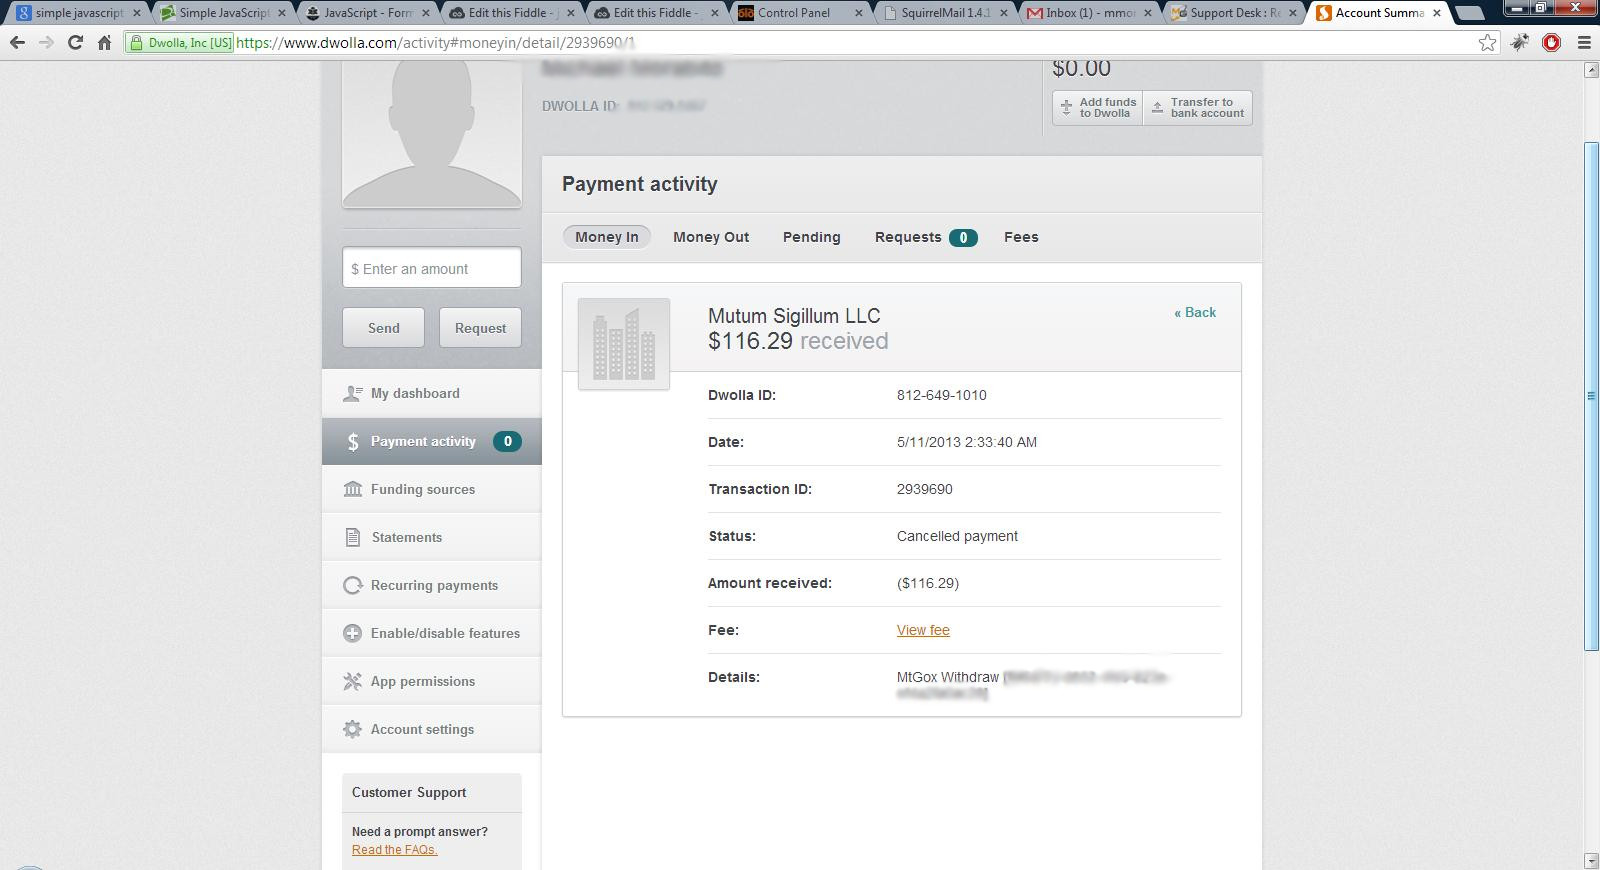The height and width of the screenshot is (870, 1600).
Task: Open the Chrome hamburger menu
Action: 1584,43
